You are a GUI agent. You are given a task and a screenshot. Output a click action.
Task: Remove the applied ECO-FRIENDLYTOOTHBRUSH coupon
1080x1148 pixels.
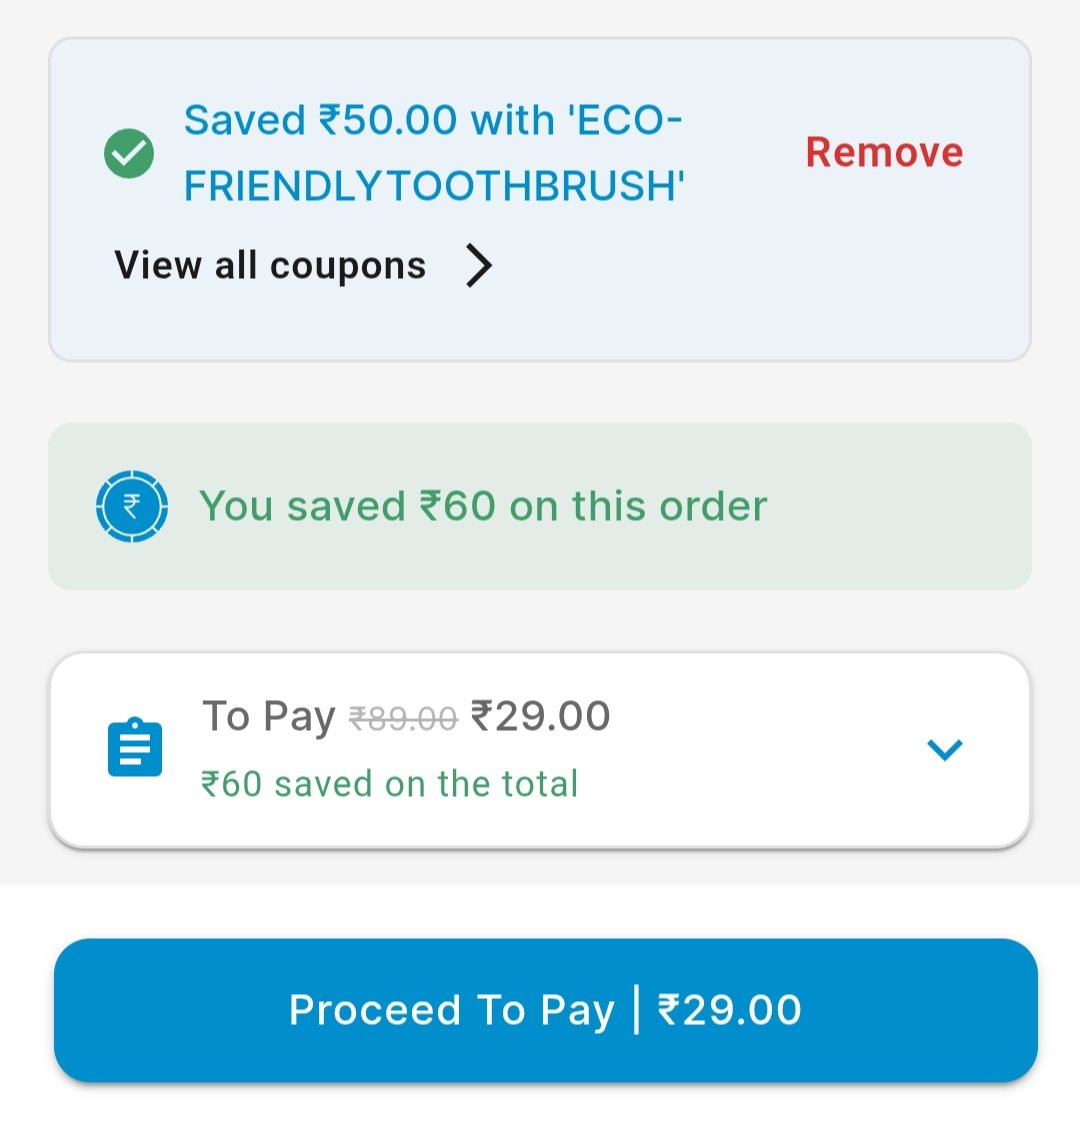tap(884, 153)
